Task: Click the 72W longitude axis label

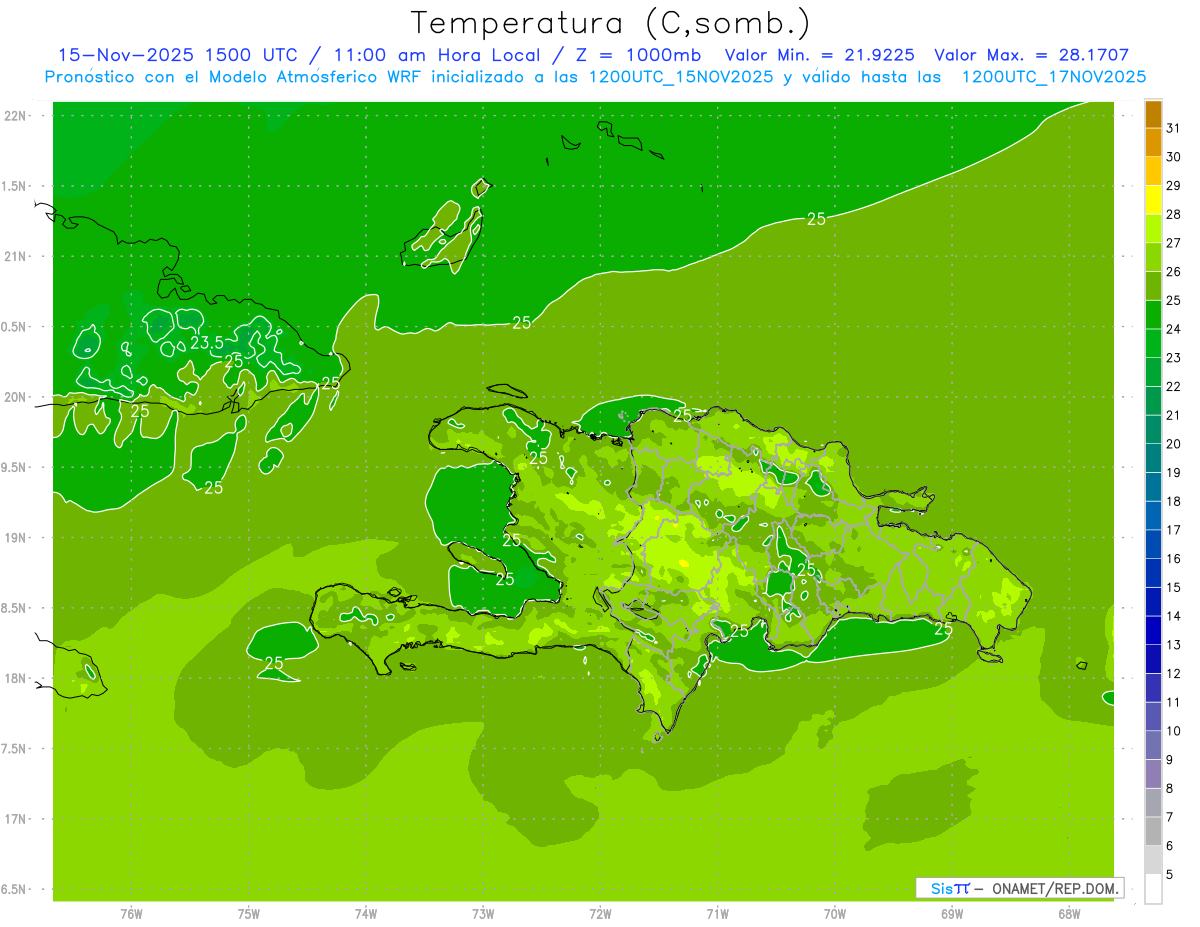Action: pos(600,913)
